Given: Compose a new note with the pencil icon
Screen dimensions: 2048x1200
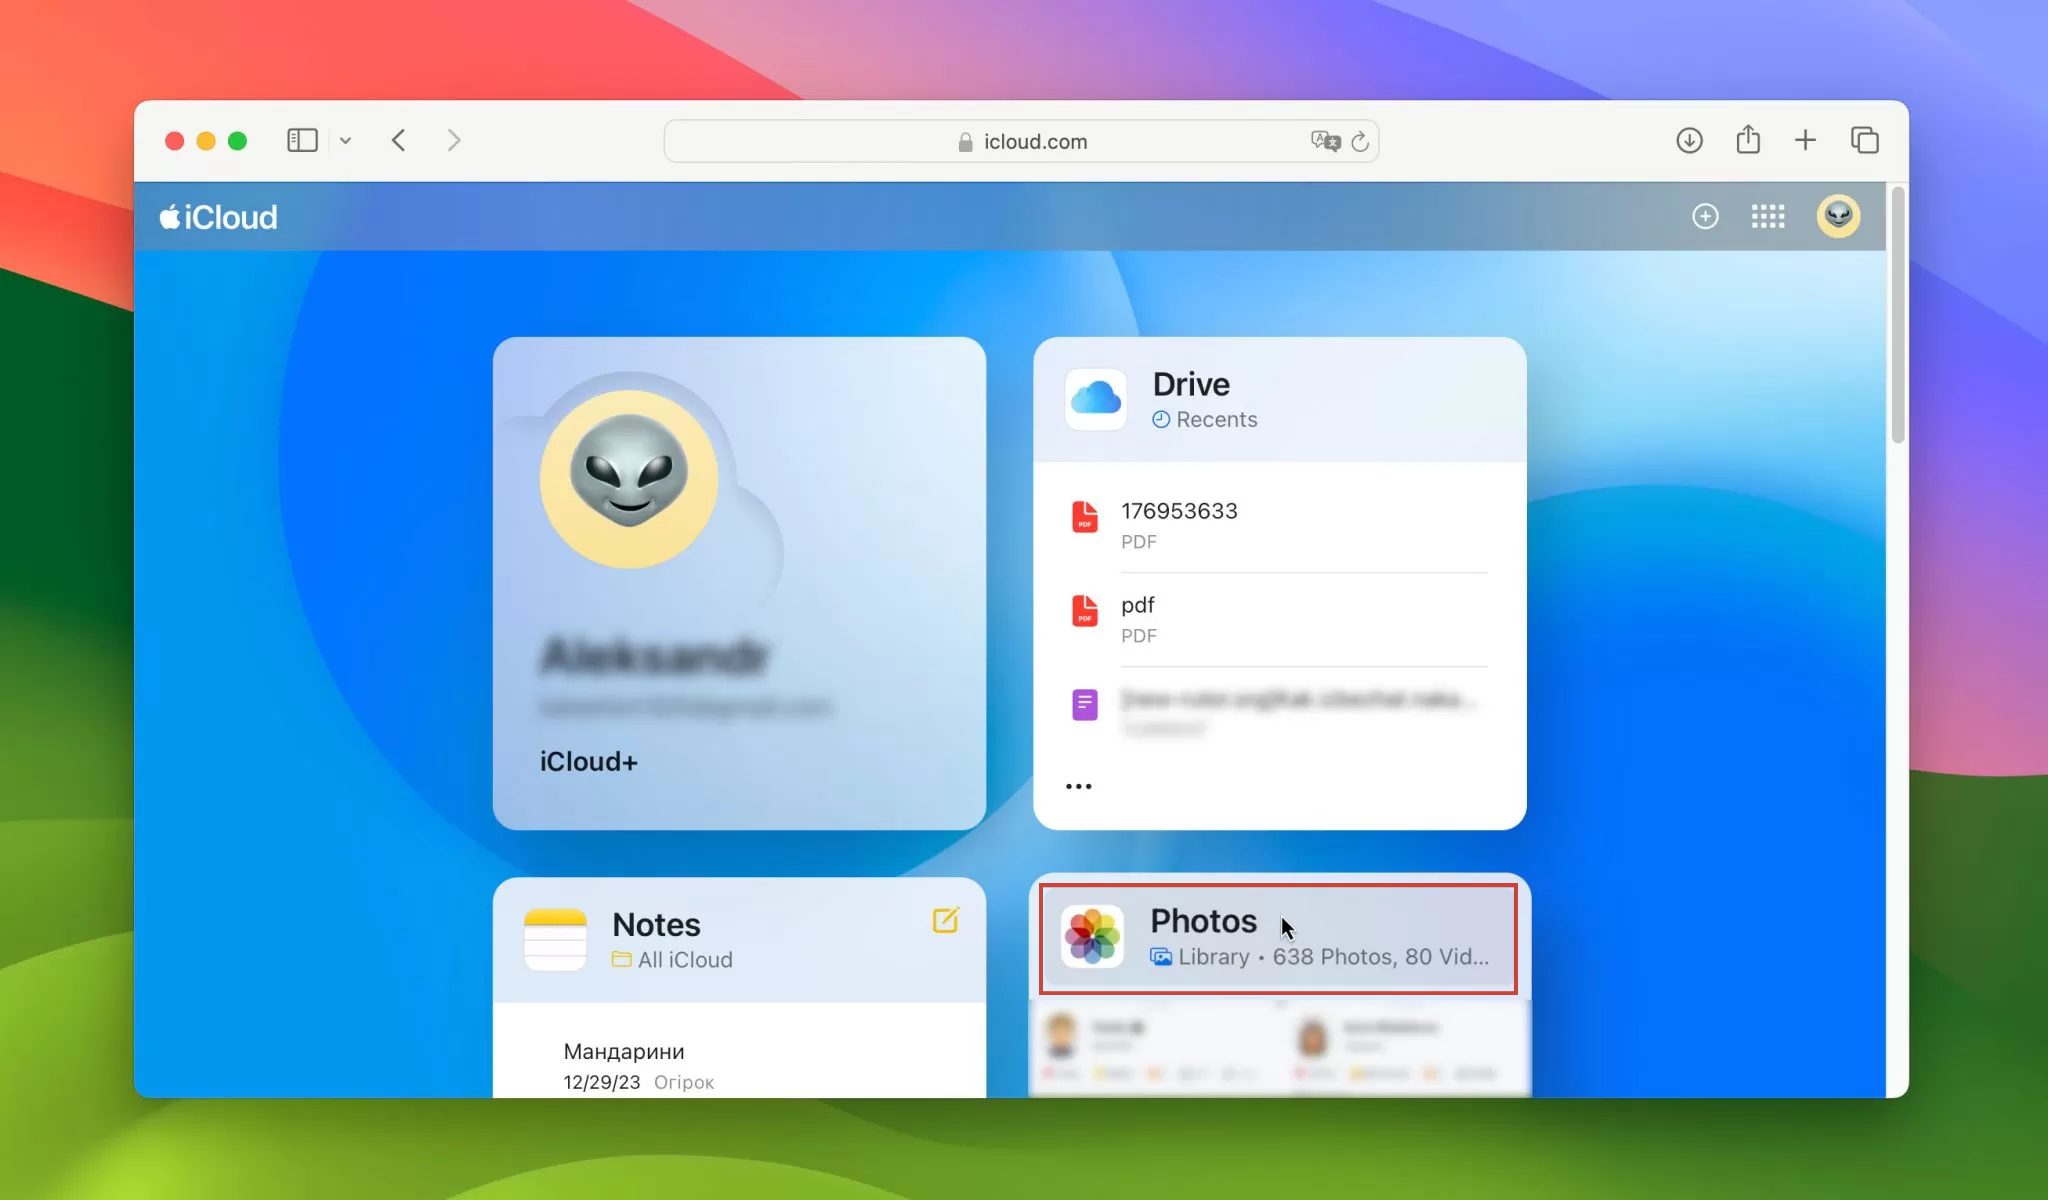Looking at the screenshot, I should coord(945,920).
